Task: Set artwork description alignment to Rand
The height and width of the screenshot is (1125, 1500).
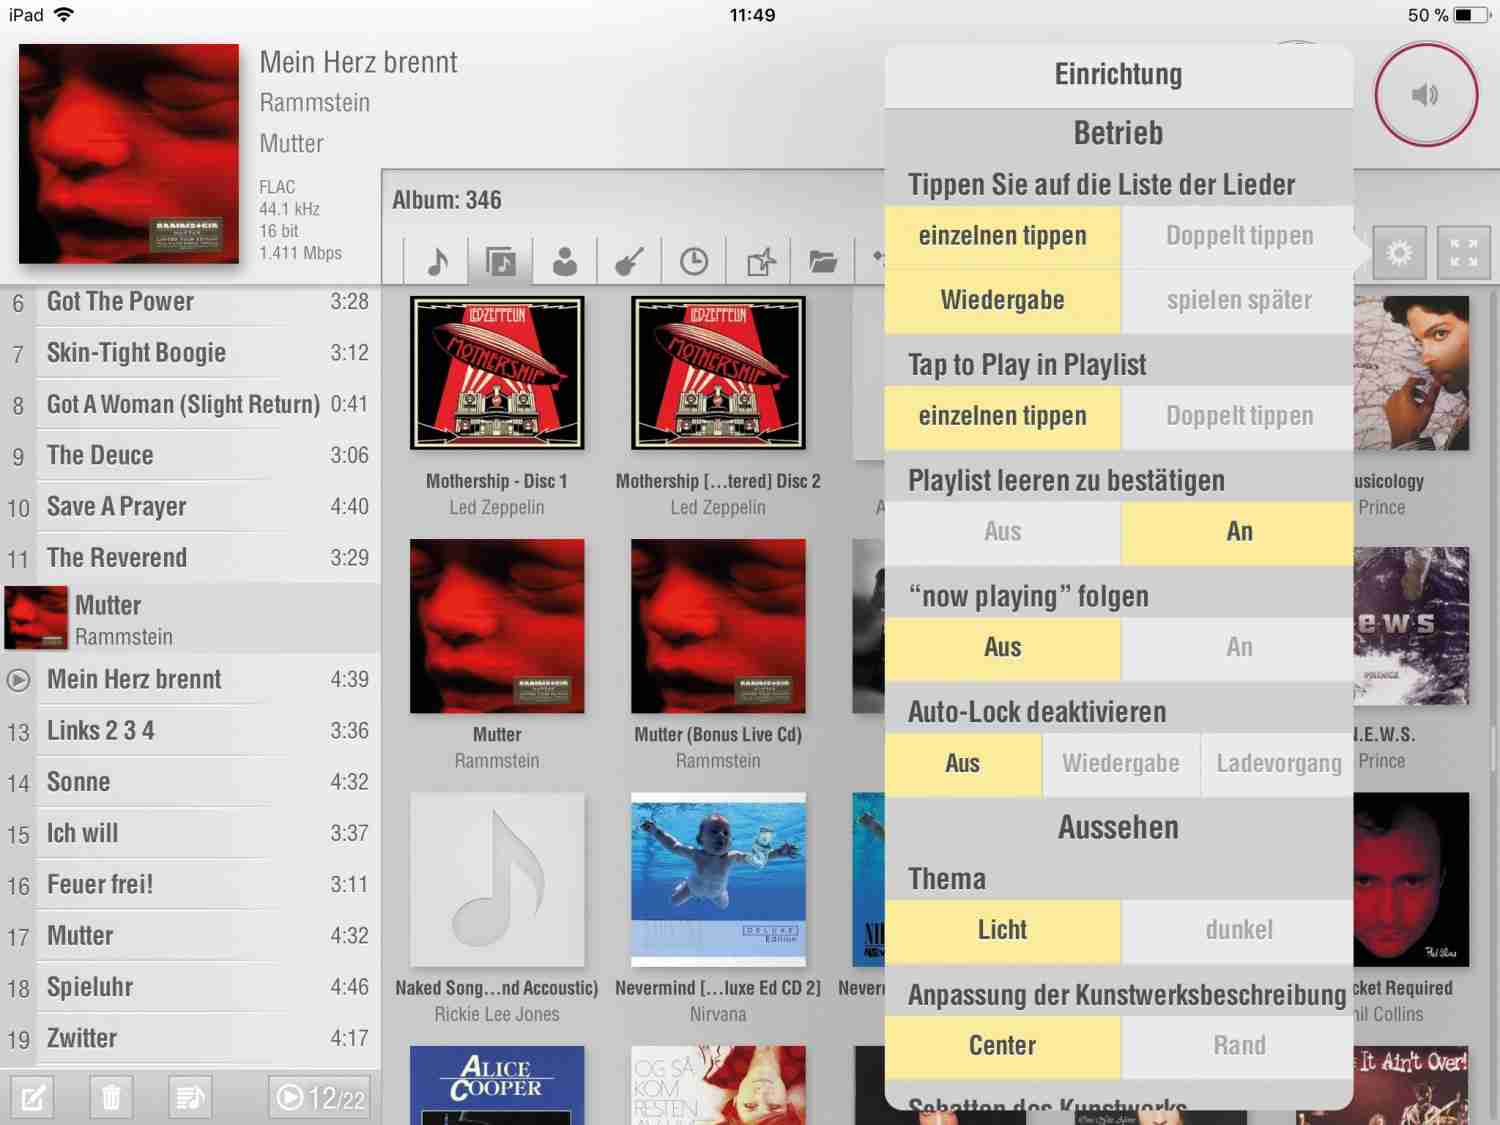Action: [1238, 1047]
